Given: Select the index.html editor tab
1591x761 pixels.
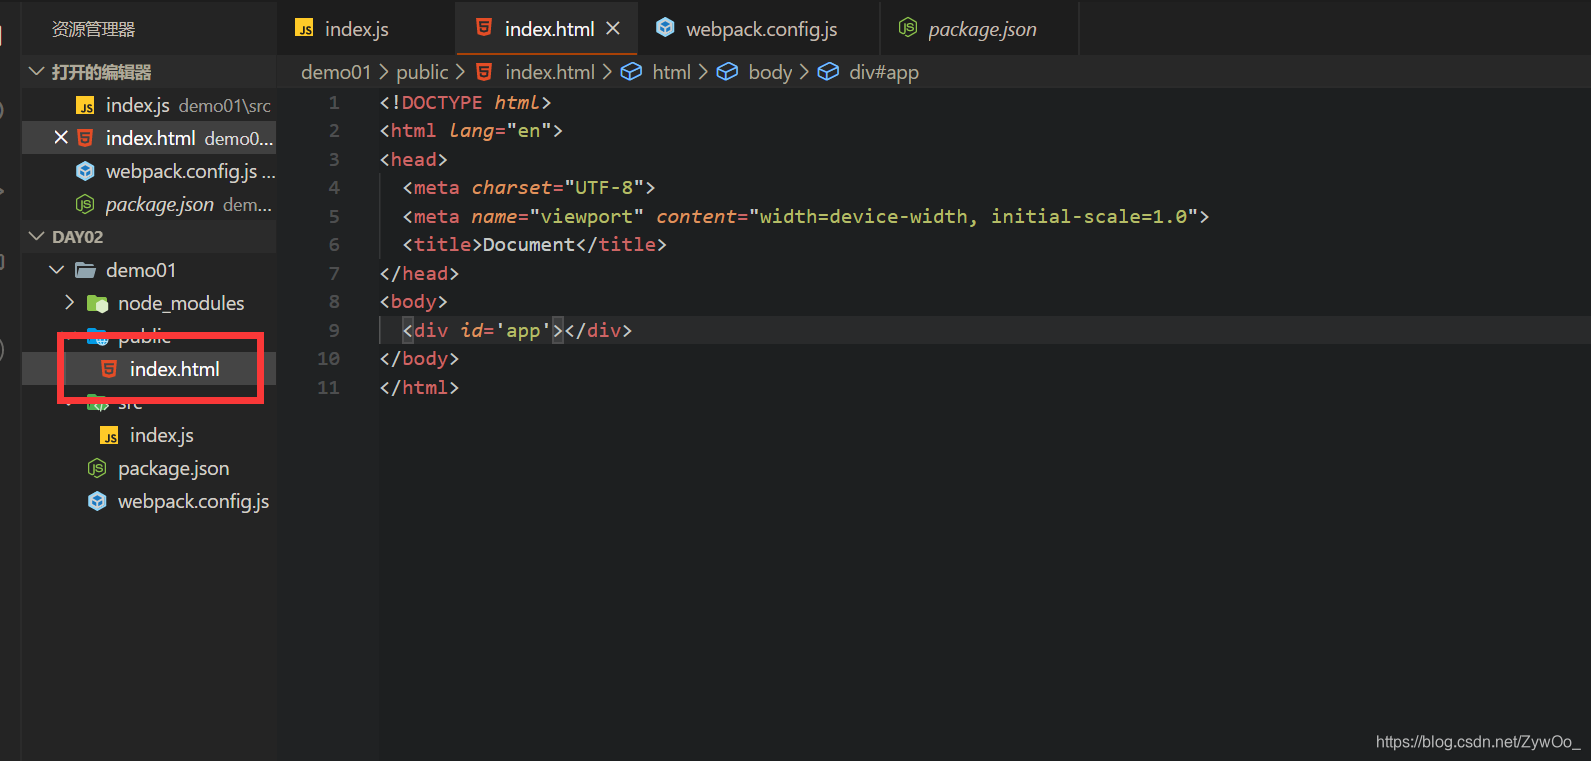Looking at the screenshot, I should (546, 29).
